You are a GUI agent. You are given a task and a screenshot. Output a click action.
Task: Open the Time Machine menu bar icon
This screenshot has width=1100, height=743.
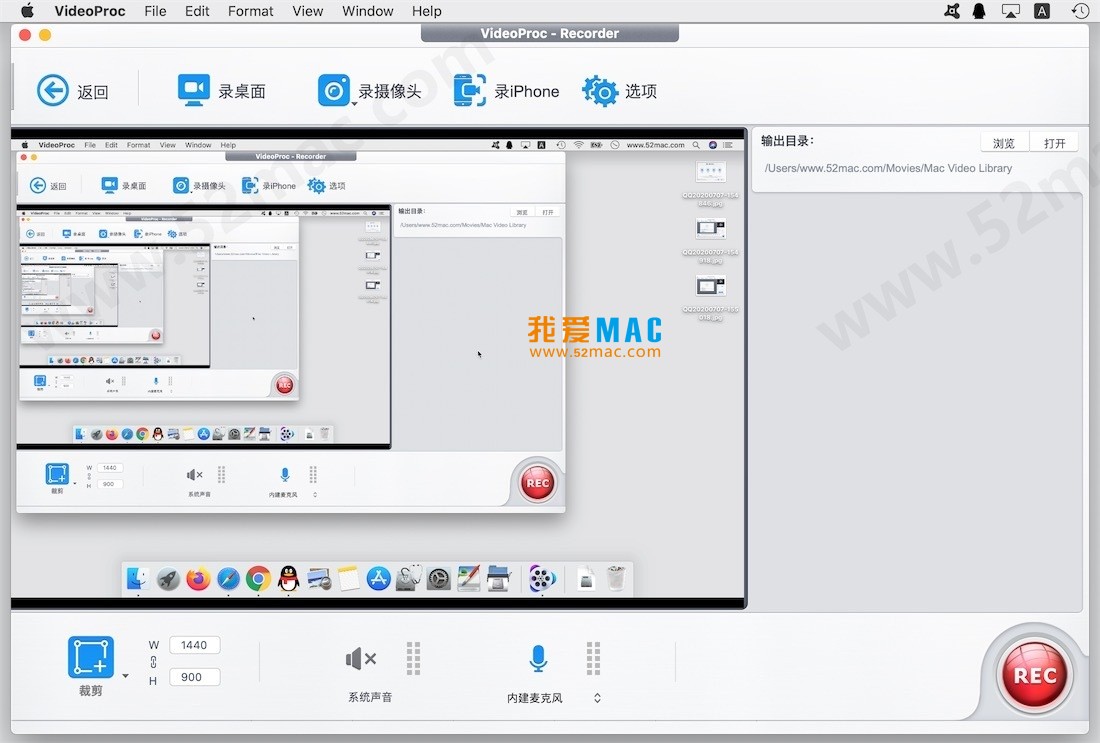tap(1080, 11)
